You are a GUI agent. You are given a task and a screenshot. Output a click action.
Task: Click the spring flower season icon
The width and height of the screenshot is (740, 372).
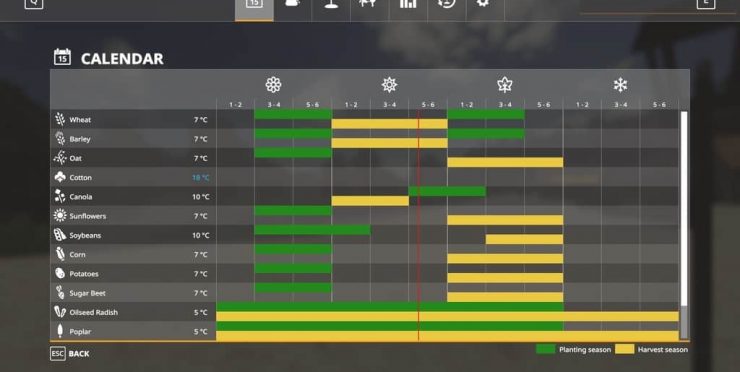click(273, 85)
